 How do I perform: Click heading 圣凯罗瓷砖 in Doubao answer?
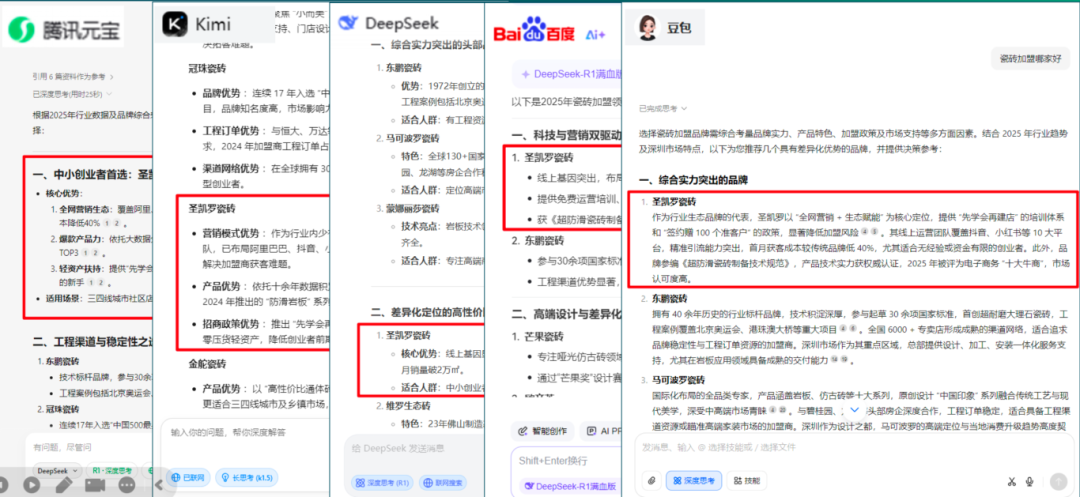pyautogui.click(x=674, y=202)
